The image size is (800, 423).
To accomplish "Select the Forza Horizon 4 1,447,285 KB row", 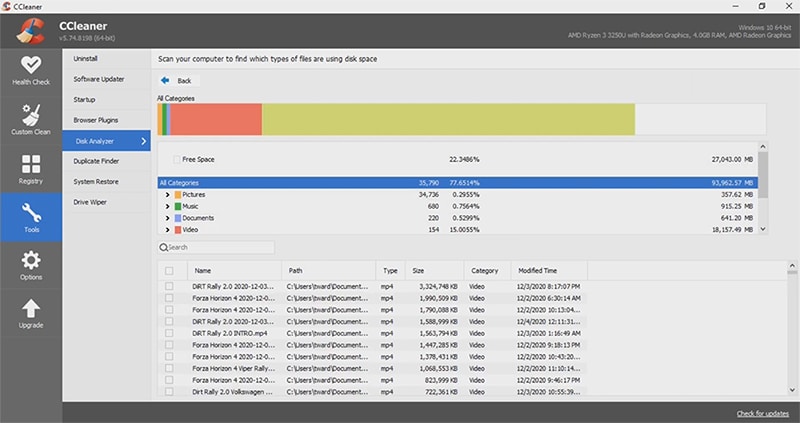I will pyautogui.click(x=372, y=345).
